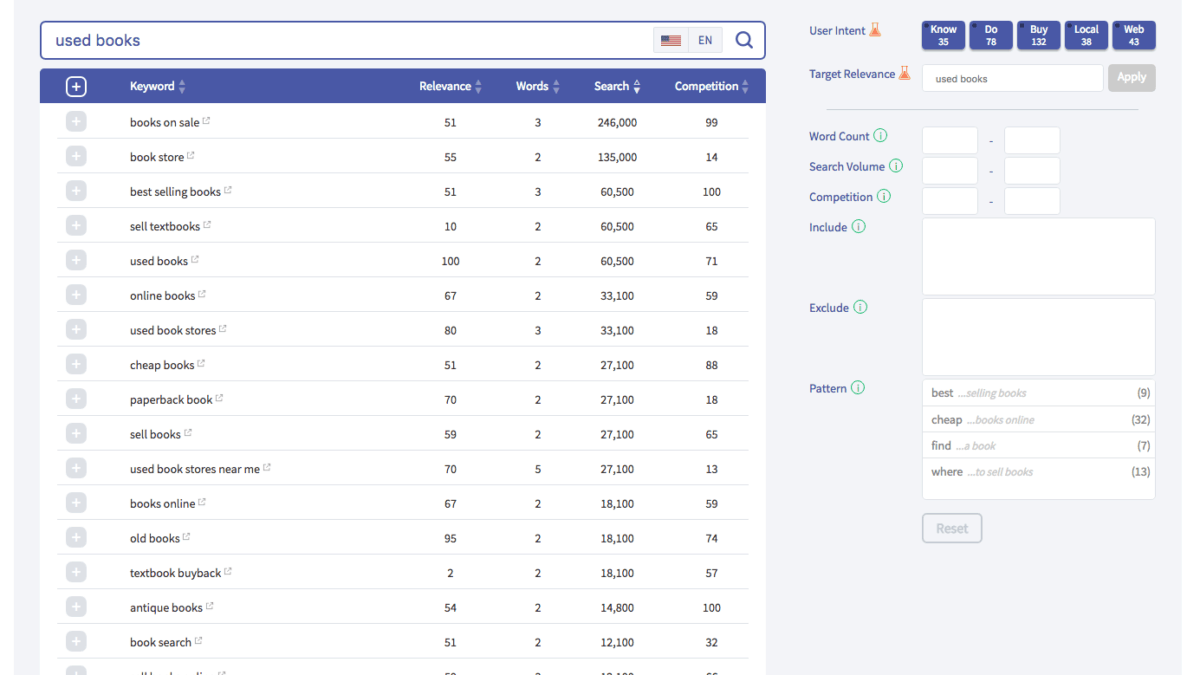Toggle the Do intent filter

click(x=991, y=35)
